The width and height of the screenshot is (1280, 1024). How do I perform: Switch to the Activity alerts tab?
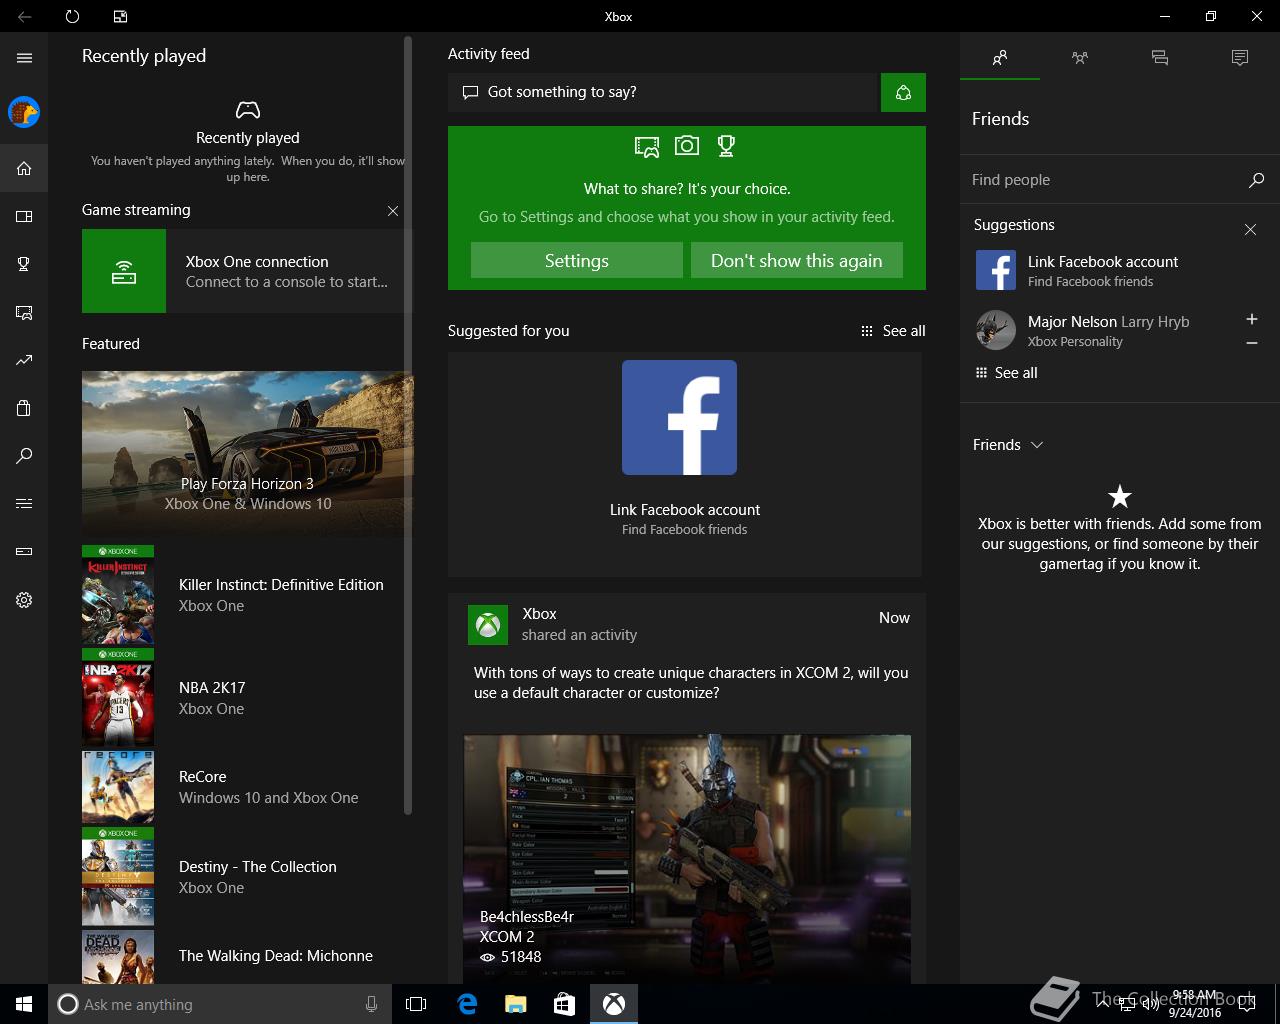[x=1240, y=57]
